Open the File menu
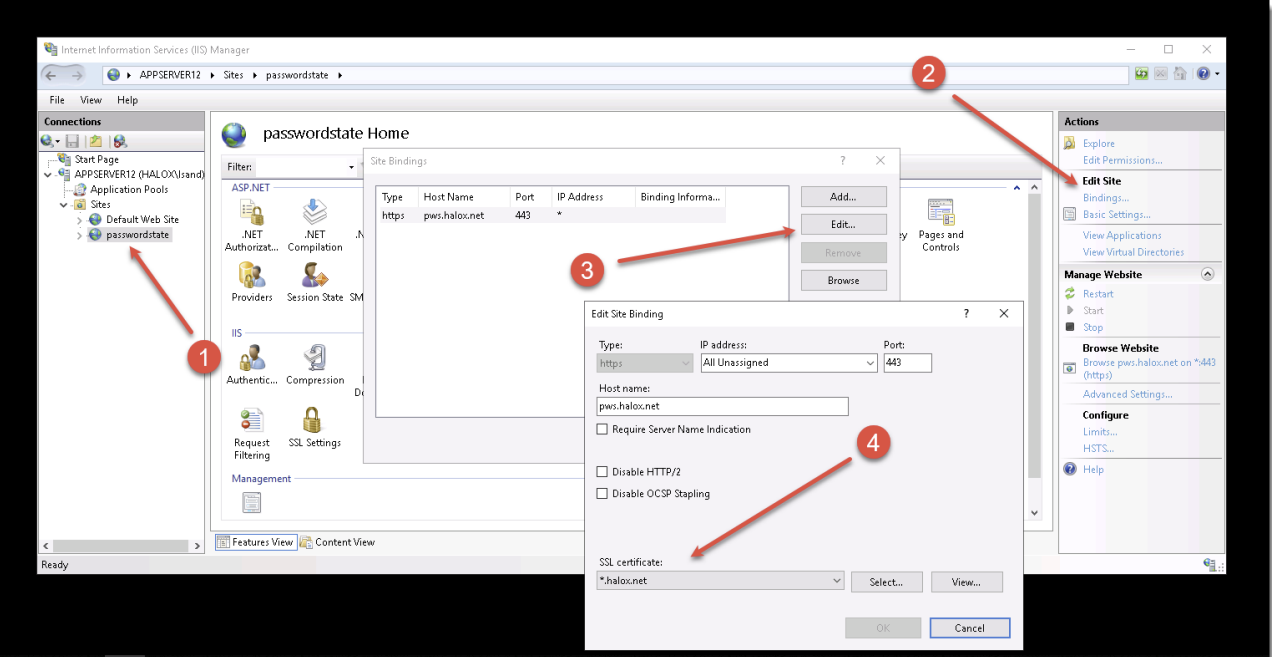The image size is (1272, 657). (x=57, y=100)
